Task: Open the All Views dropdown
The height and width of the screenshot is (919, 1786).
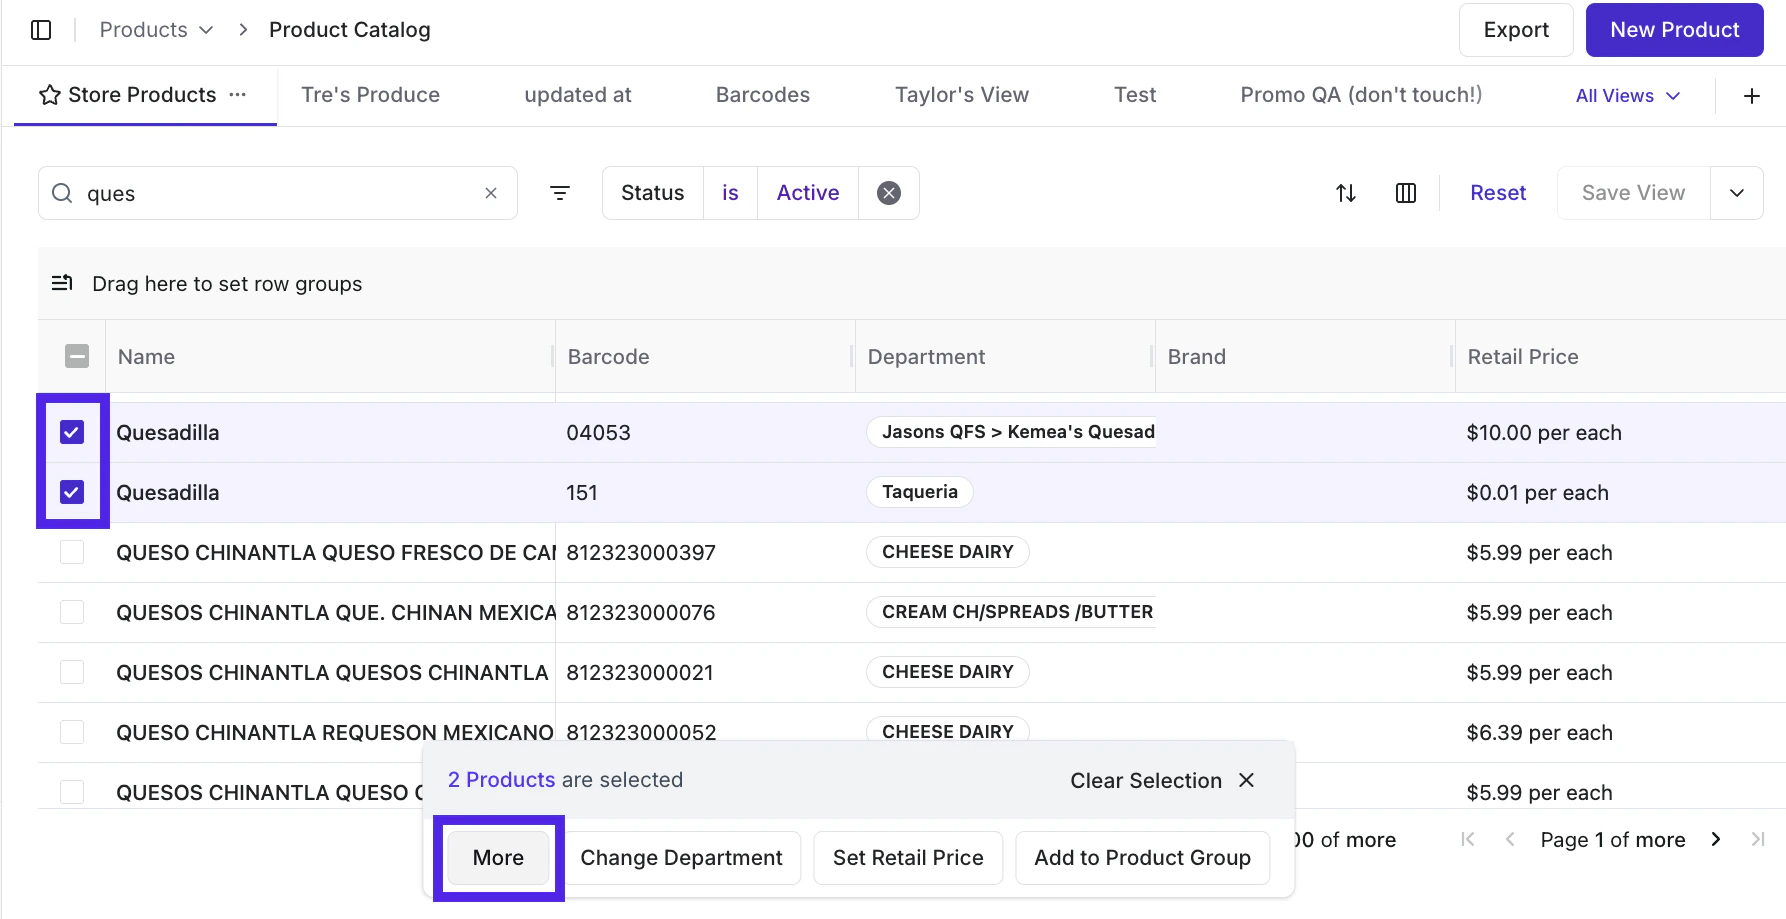Action: tap(1627, 96)
